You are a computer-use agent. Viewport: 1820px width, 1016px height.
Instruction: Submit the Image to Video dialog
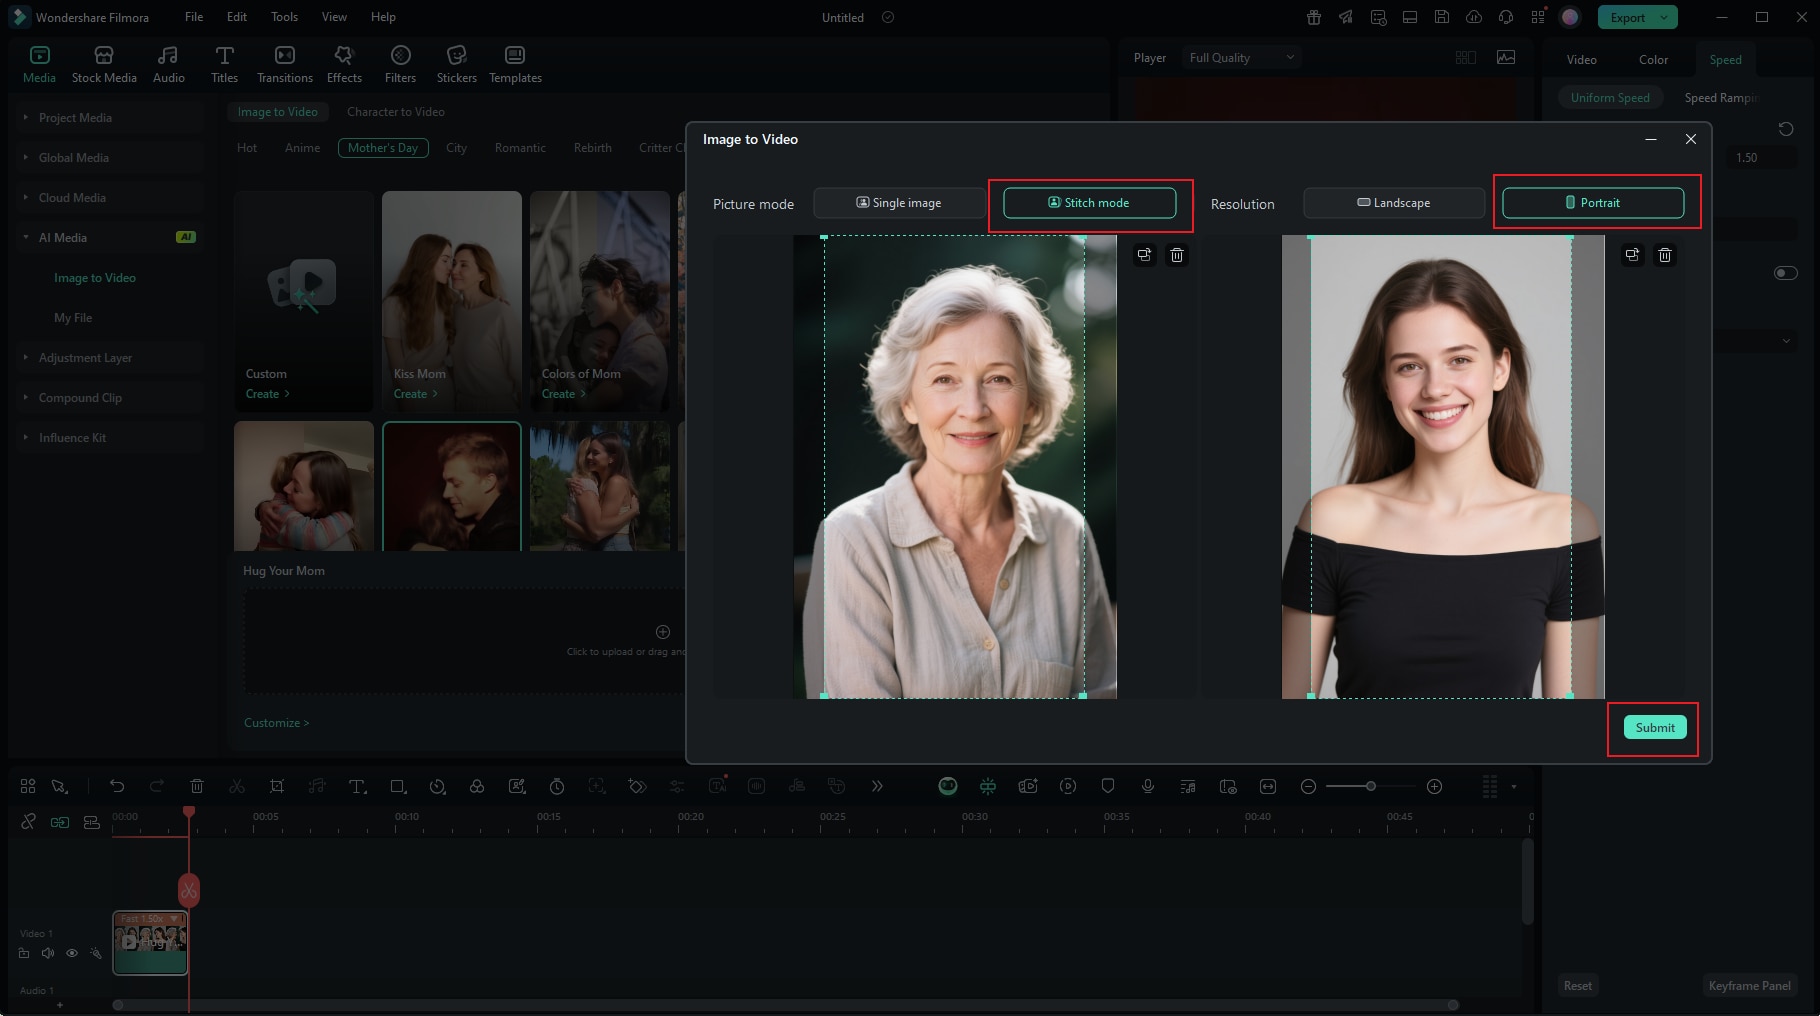[1655, 728]
